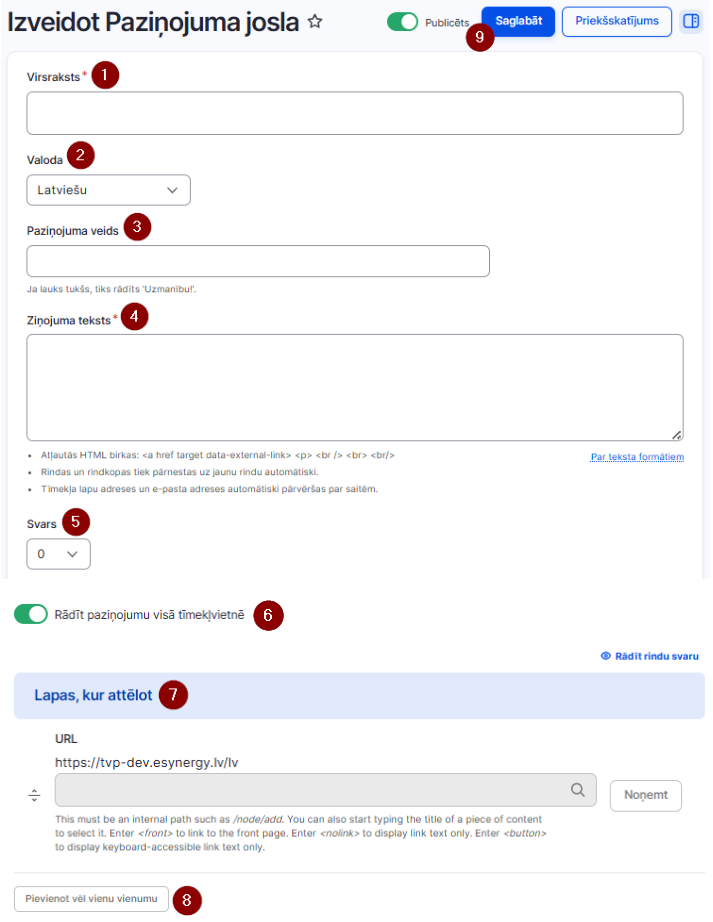Click Pievienot vēl vienu vienumu button
This screenshot has height=922, width=713.
91,898
